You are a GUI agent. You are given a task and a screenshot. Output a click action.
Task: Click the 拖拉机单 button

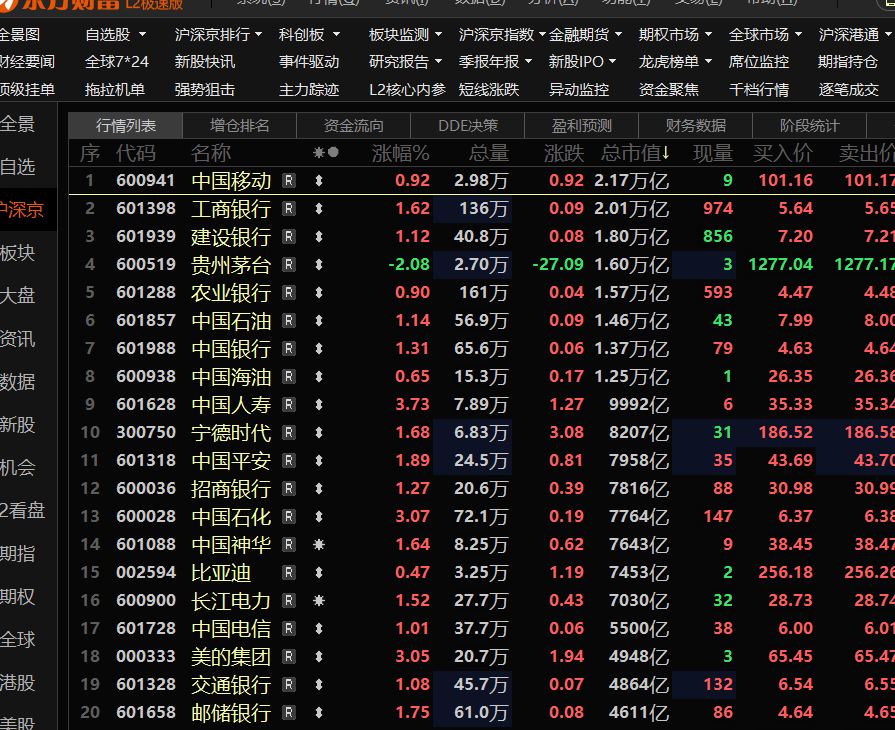114,90
